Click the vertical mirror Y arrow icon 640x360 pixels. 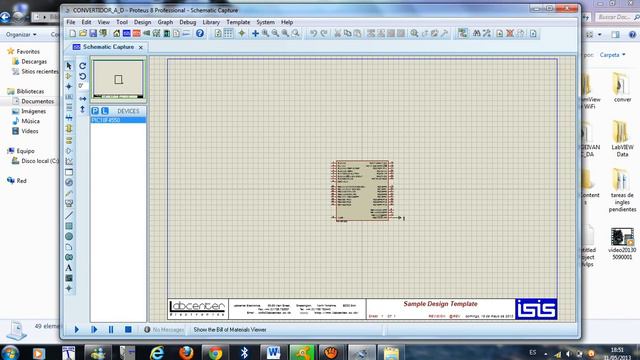pos(82,109)
